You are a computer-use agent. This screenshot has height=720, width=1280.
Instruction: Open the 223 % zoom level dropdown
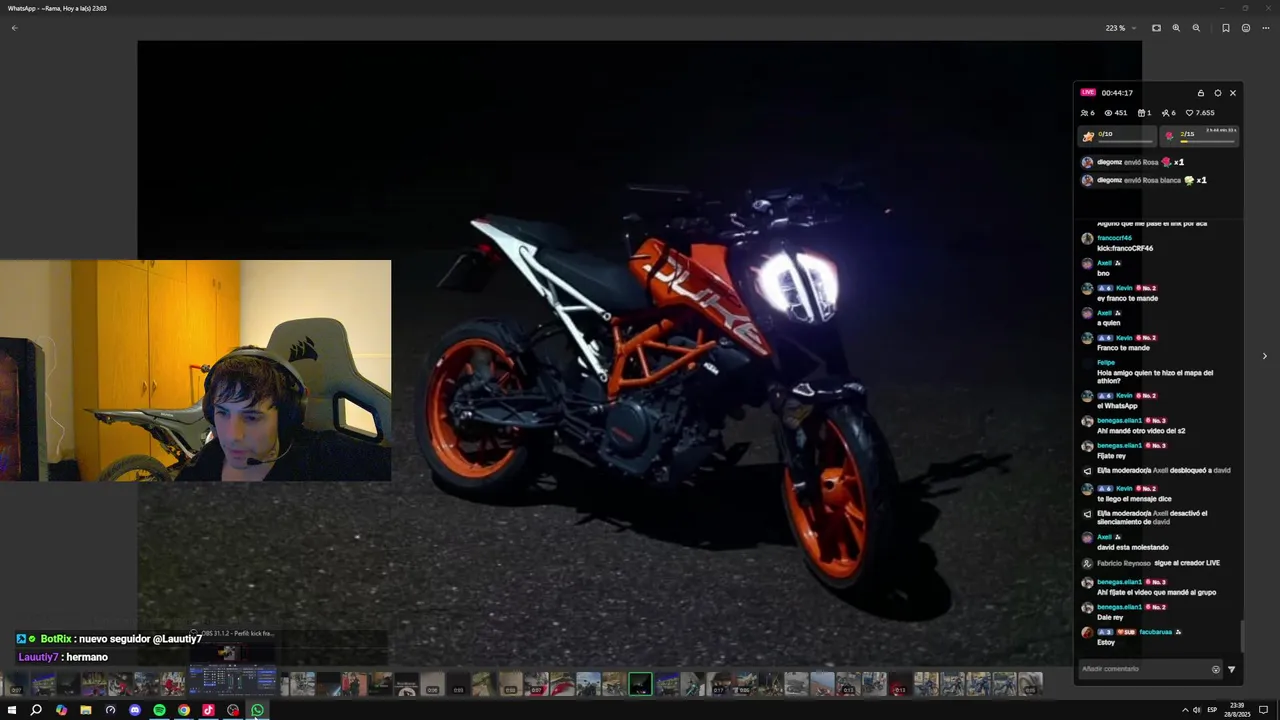[x=1121, y=28]
